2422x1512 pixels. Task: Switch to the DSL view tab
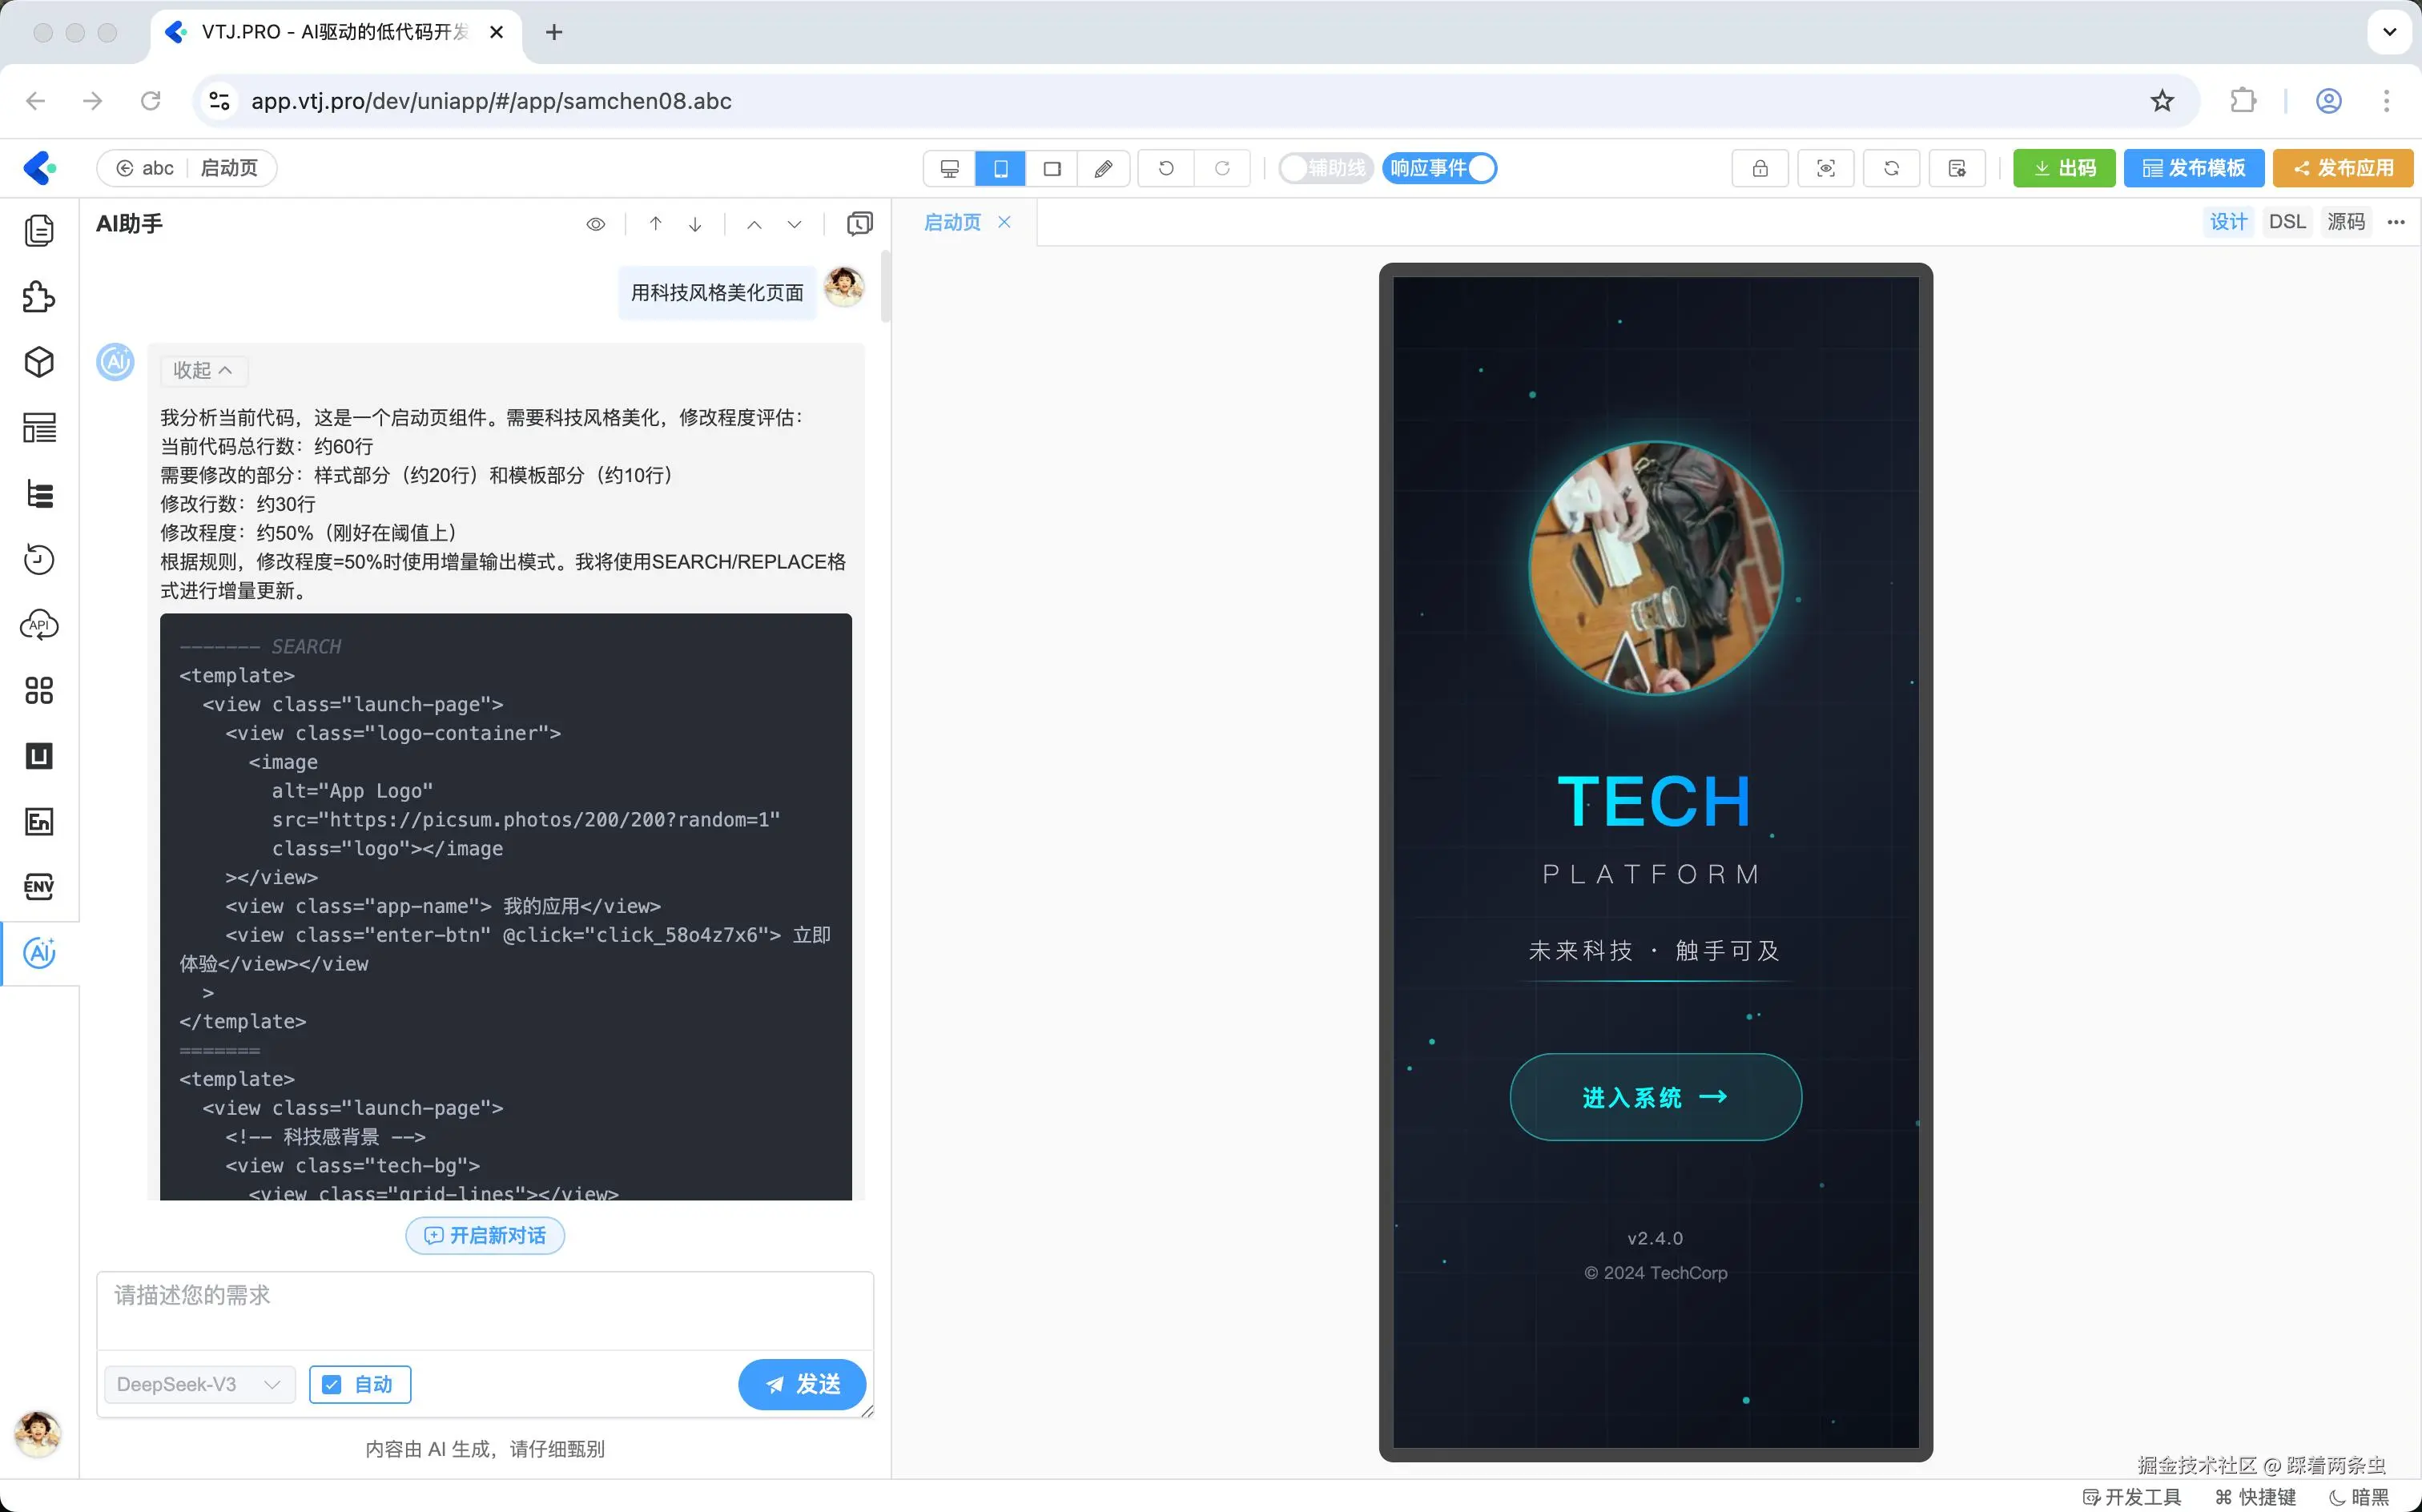[2286, 222]
